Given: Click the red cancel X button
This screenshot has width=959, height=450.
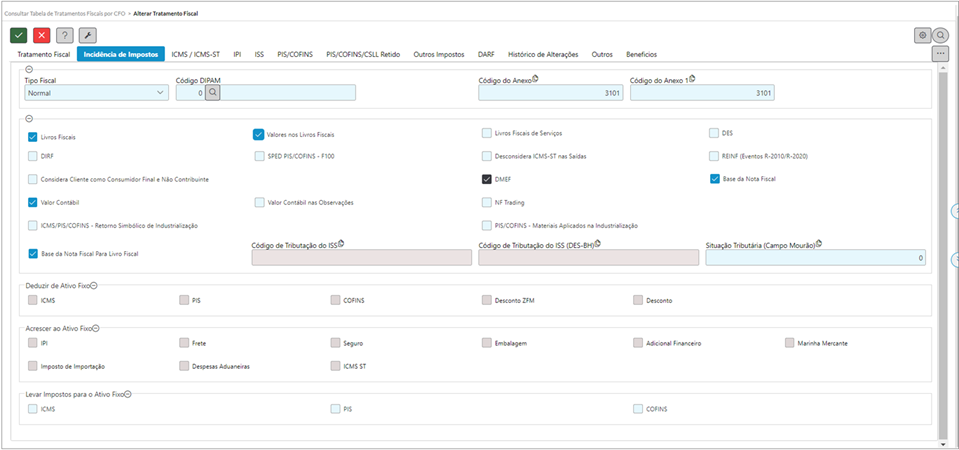Looking at the screenshot, I should point(41,35).
